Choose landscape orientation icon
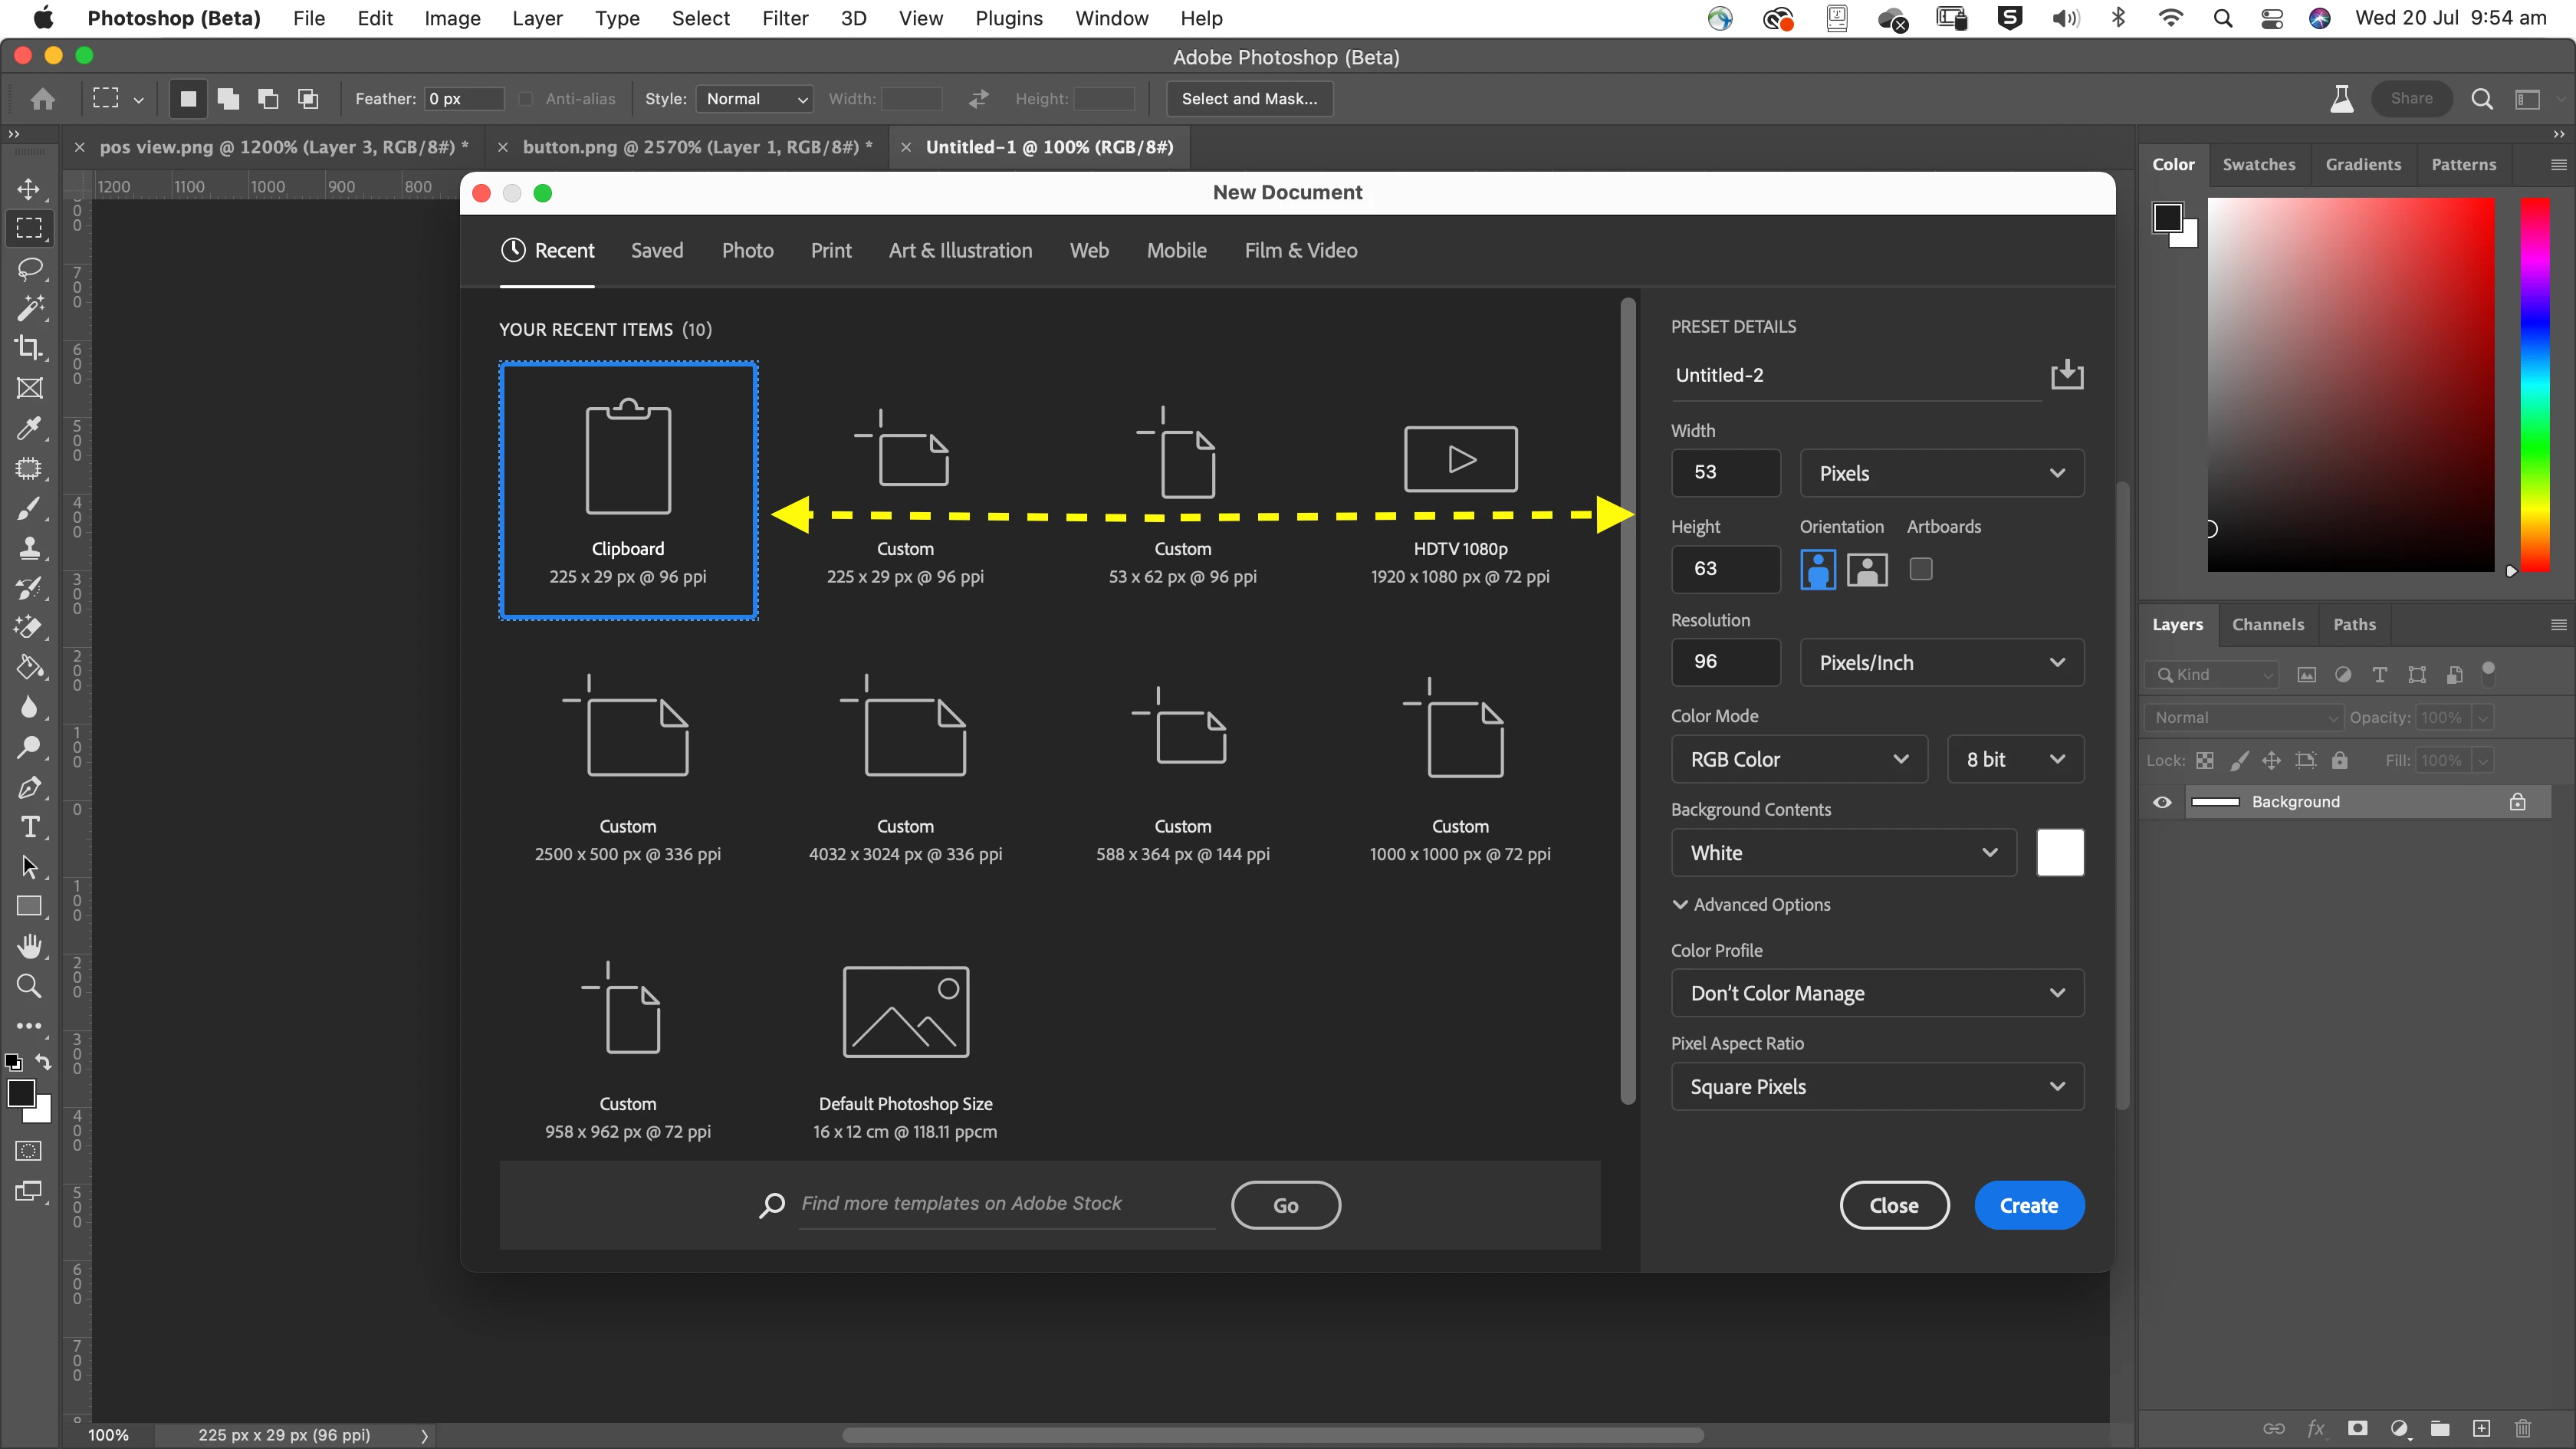2576x1449 pixels. pyautogui.click(x=1866, y=569)
